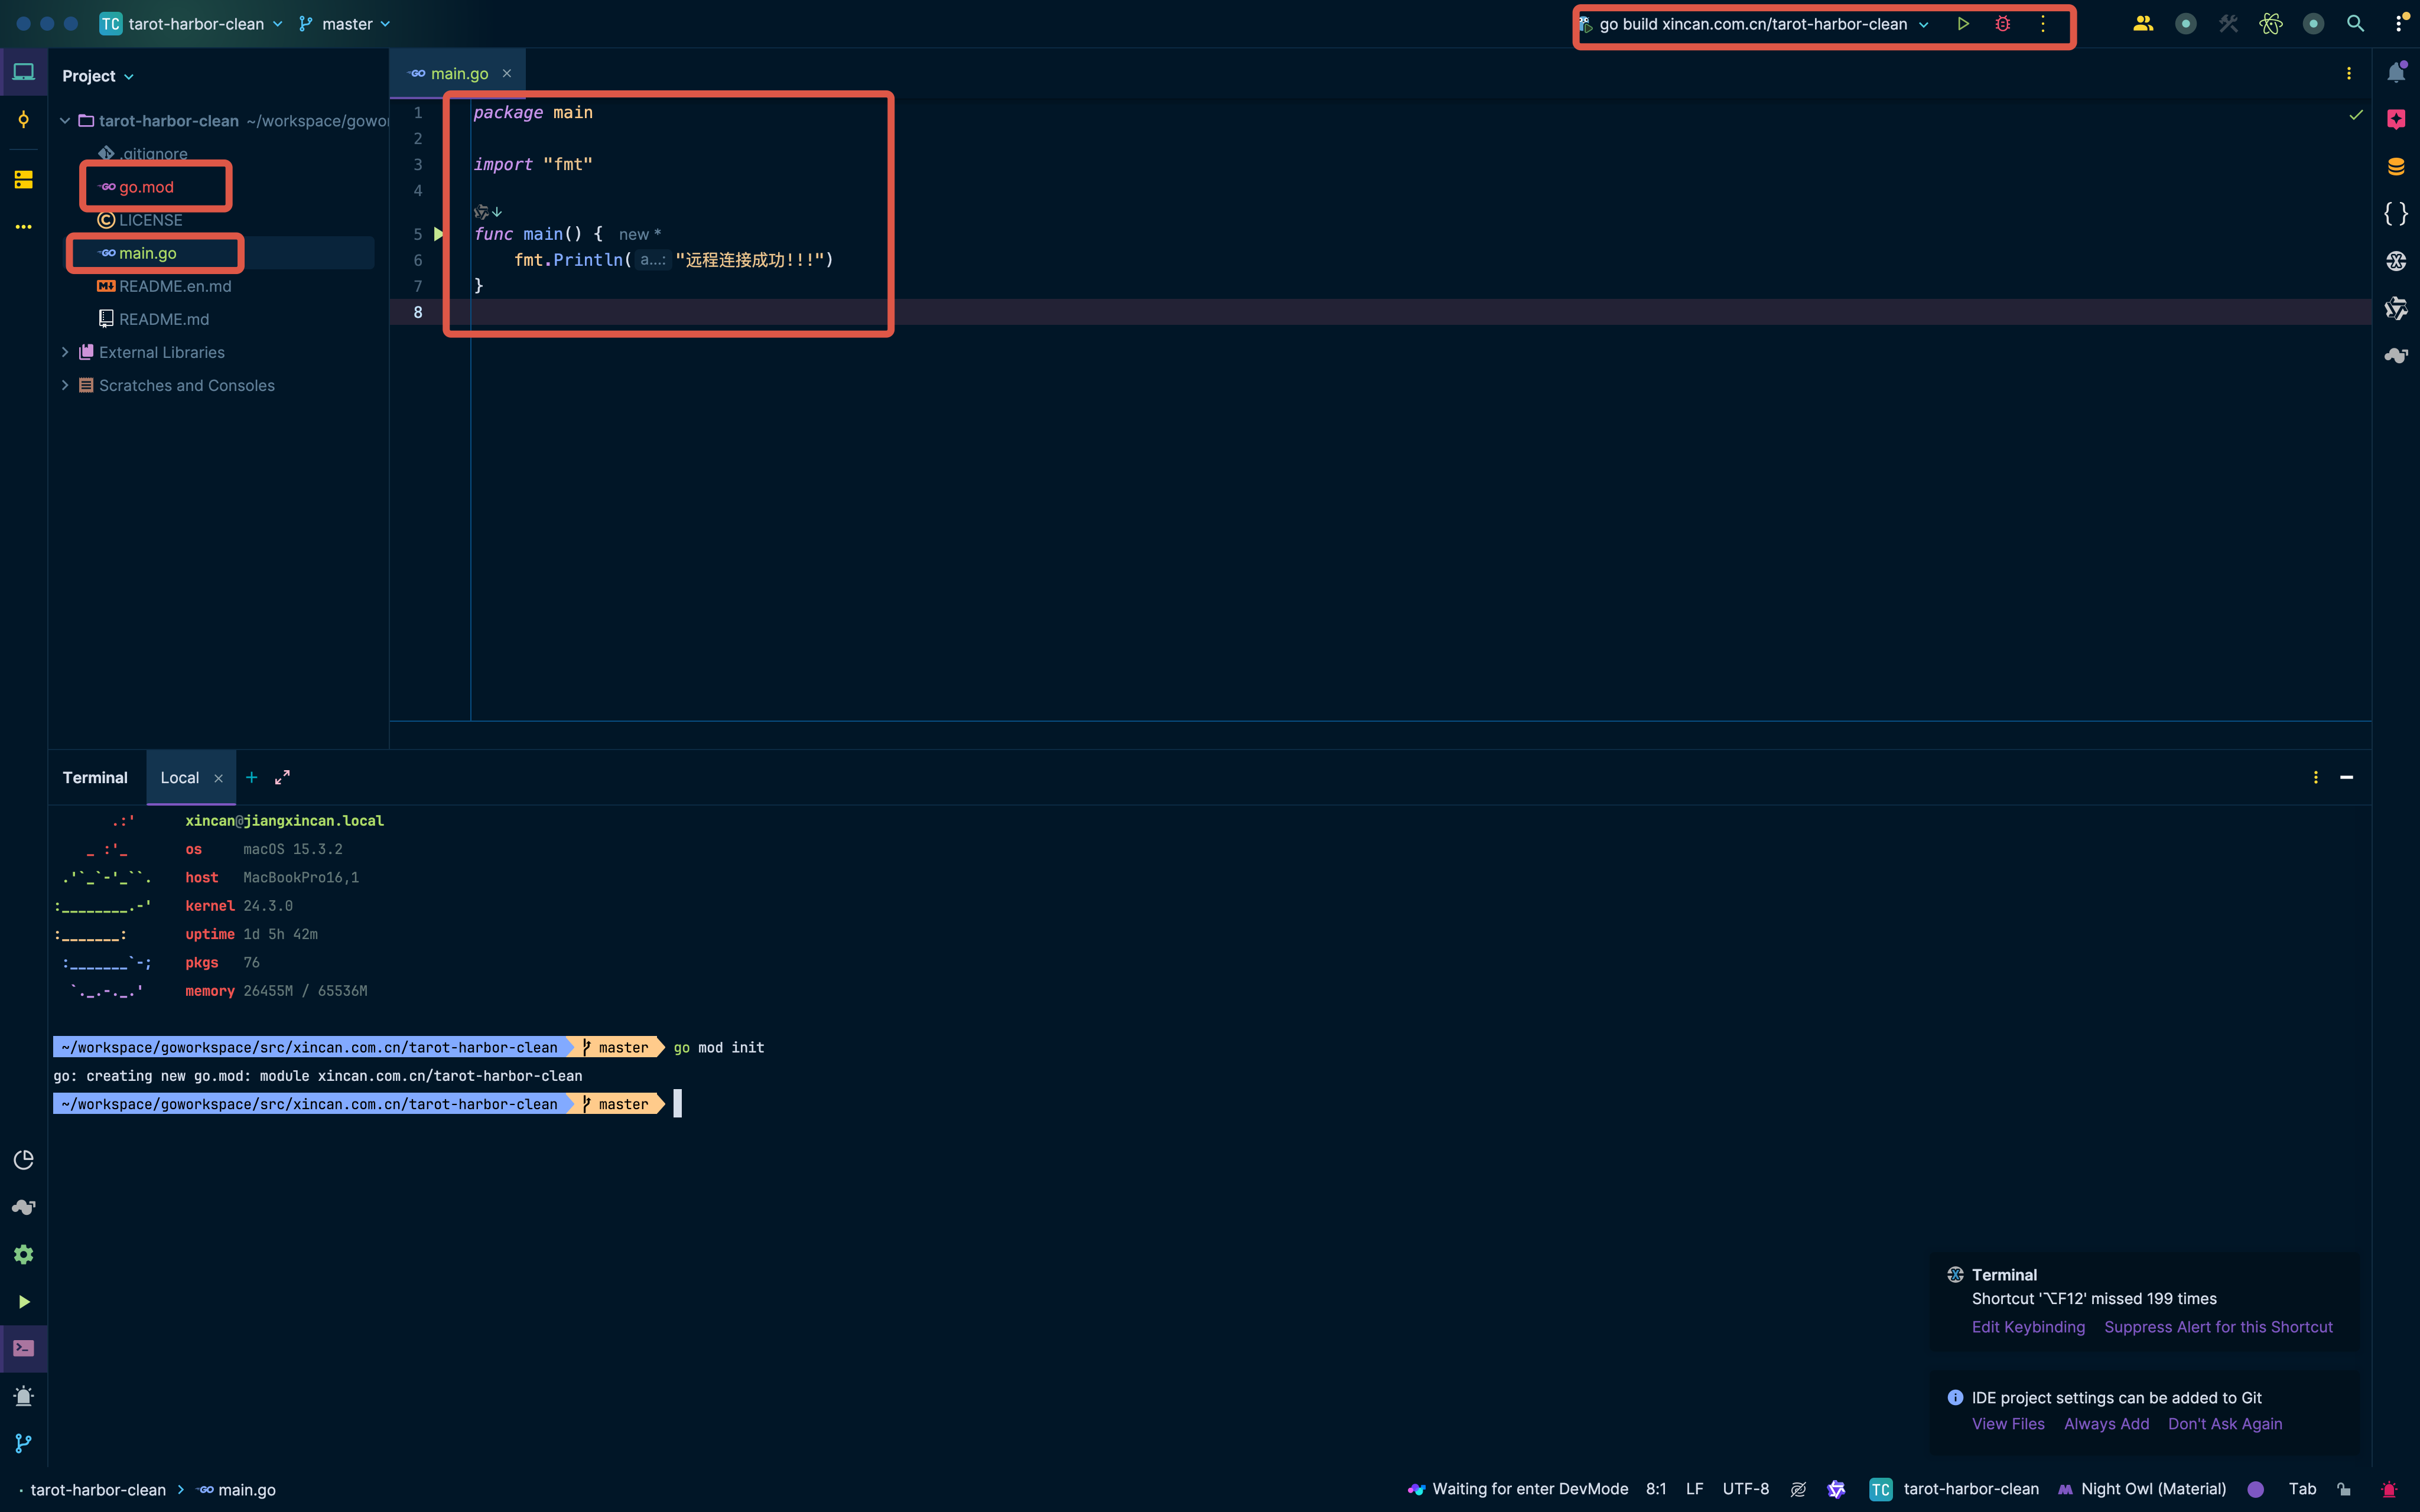The width and height of the screenshot is (2420, 1512).
Task: Open the Search Everywhere magnifier icon
Action: pos(2355,24)
